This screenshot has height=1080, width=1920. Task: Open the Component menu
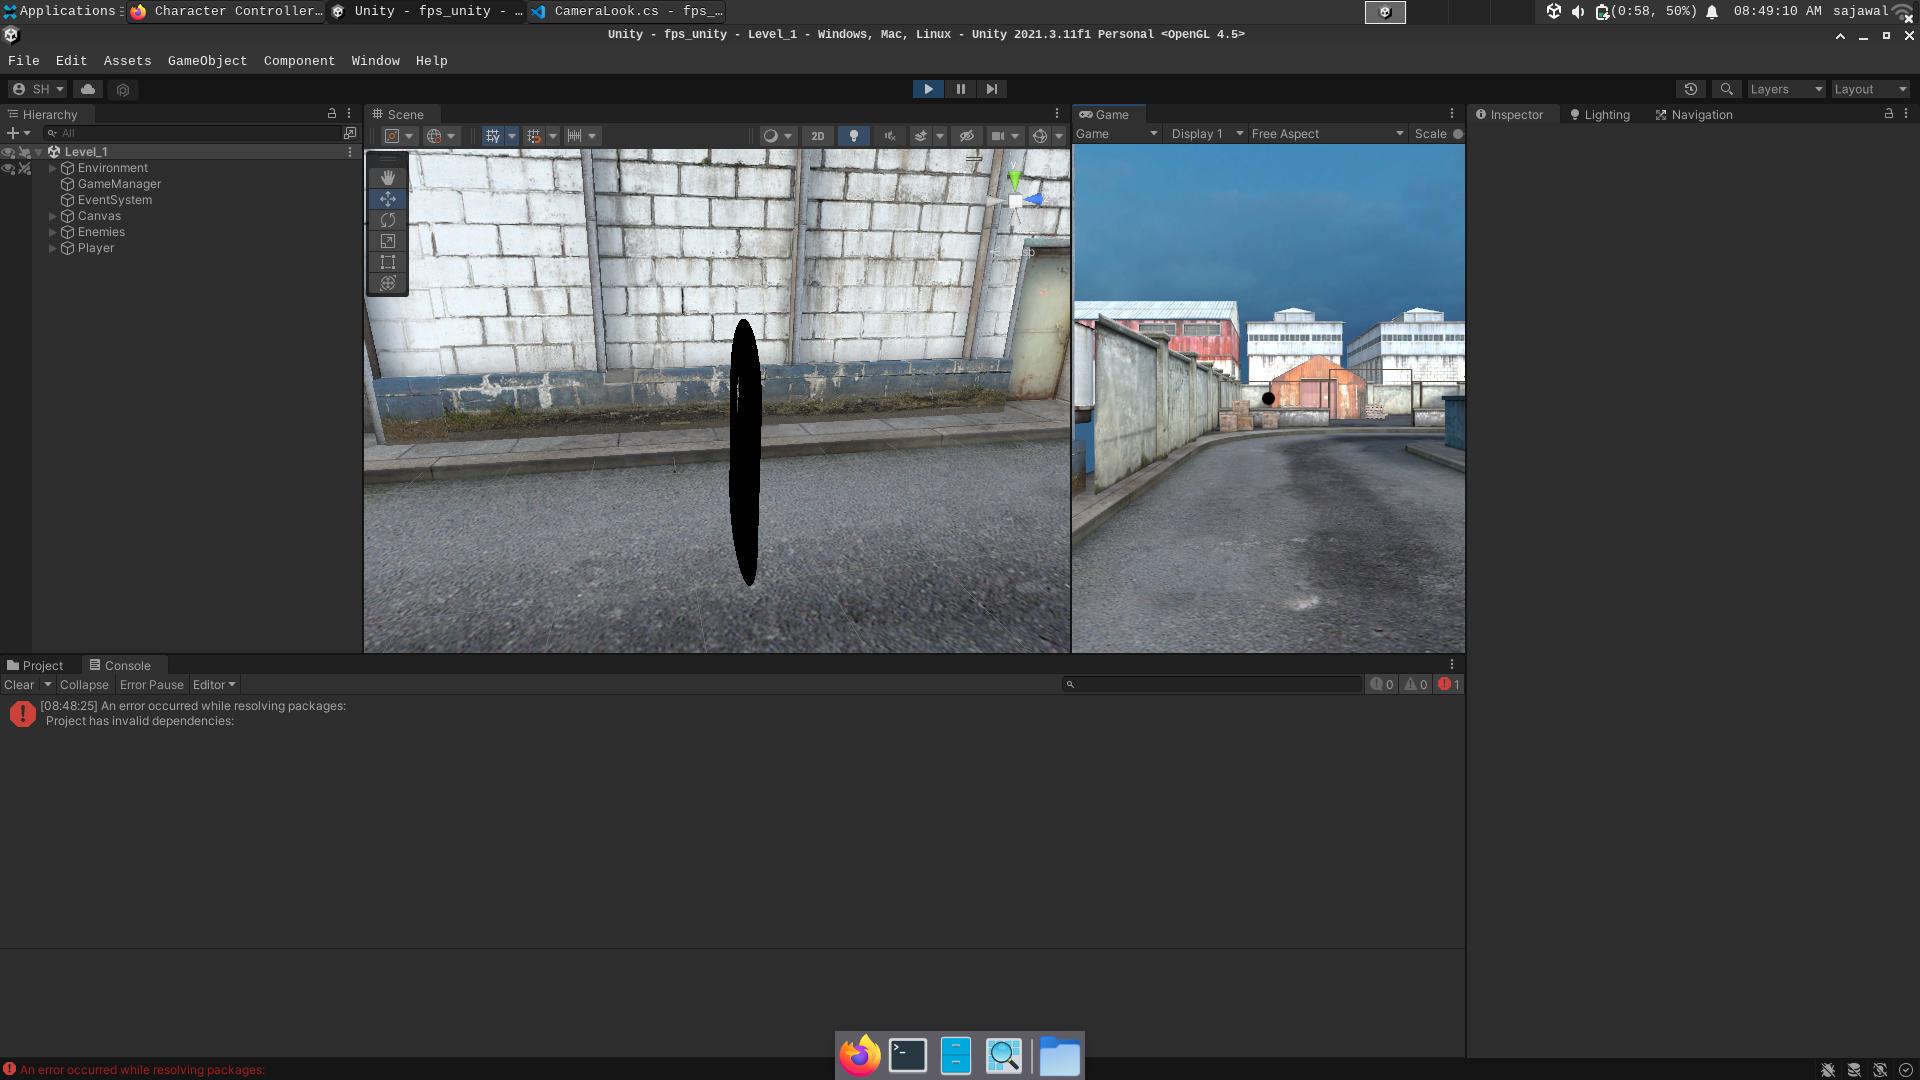click(299, 61)
